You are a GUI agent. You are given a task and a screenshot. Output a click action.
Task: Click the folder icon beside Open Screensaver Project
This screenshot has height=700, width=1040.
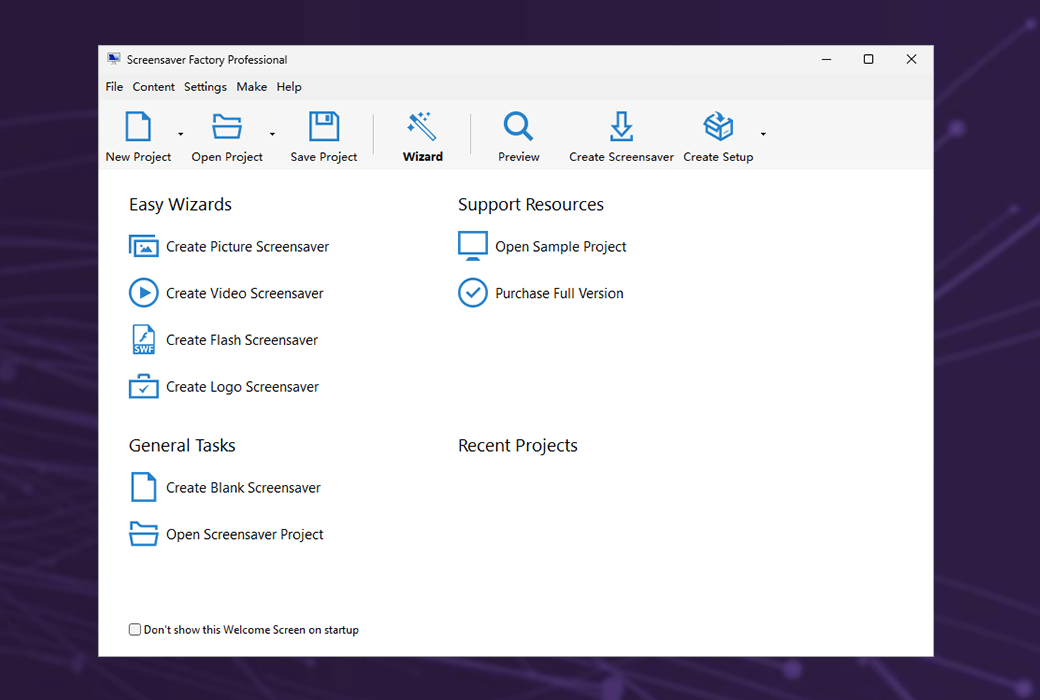tap(143, 533)
